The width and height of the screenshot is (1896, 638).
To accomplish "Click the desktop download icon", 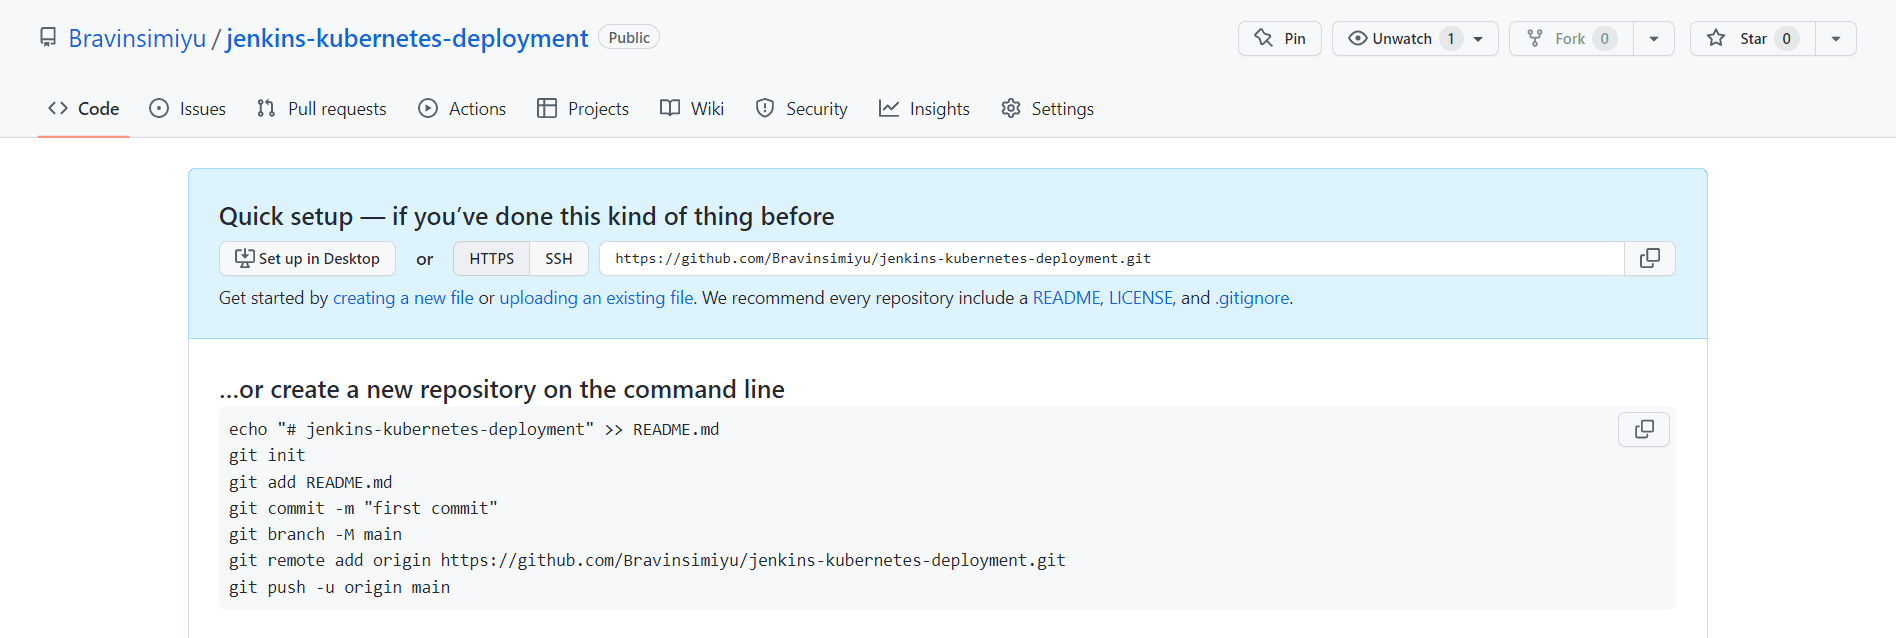I will [244, 258].
